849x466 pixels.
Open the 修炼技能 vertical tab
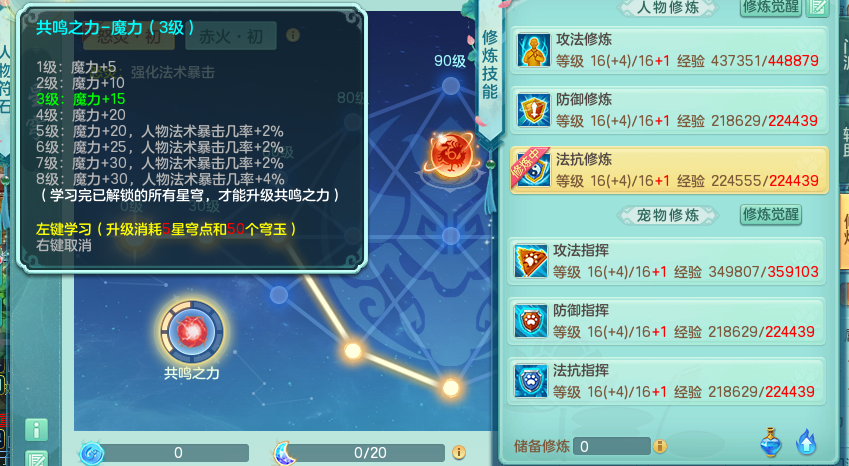pos(489,65)
